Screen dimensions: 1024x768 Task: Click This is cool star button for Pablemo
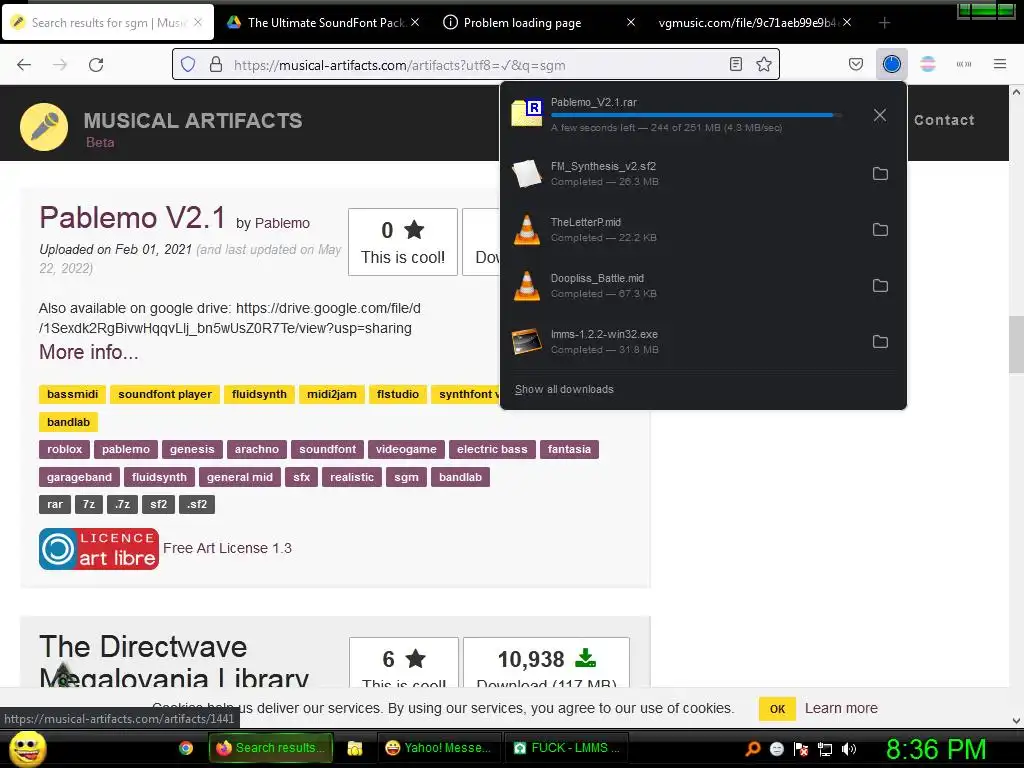point(403,242)
